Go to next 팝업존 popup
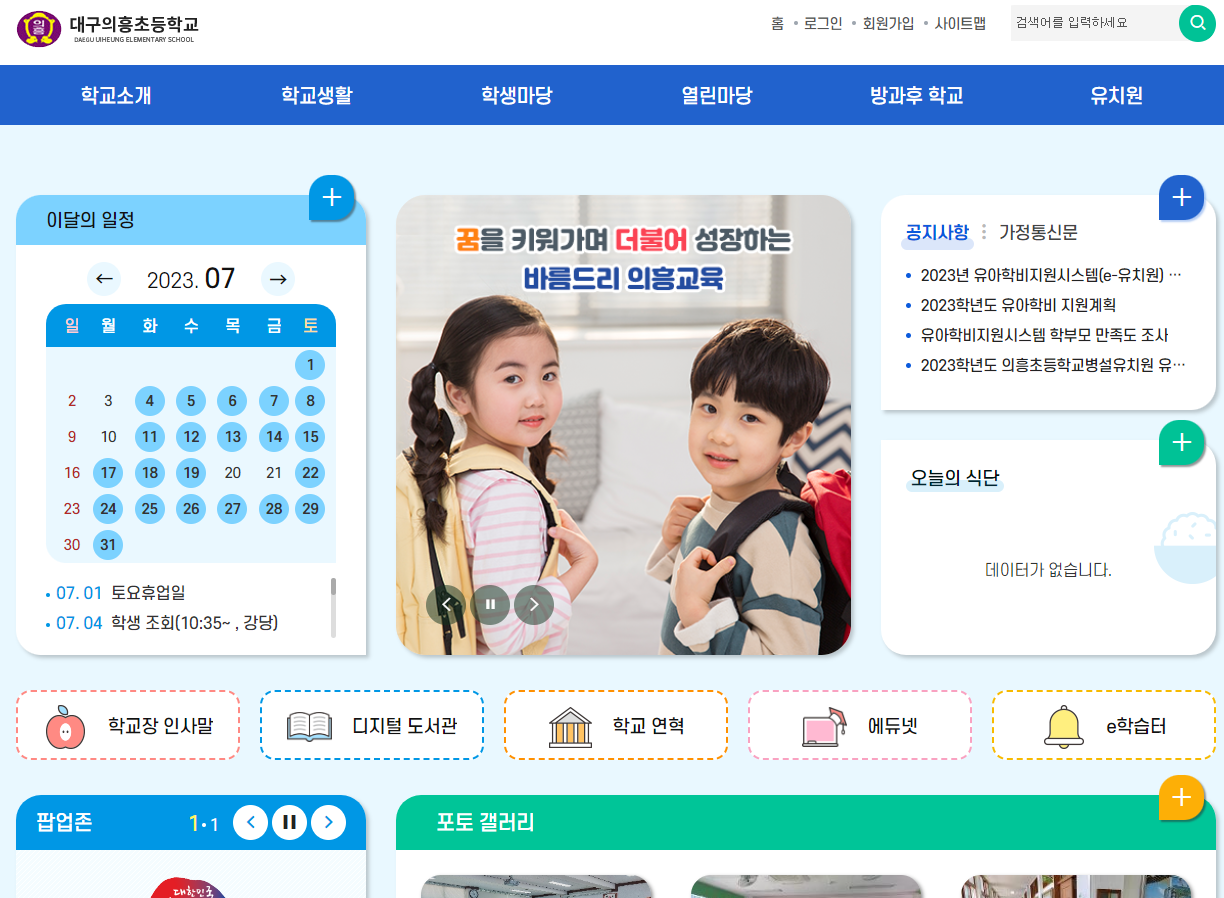1224x898 pixels. click(x=328, y=822)
